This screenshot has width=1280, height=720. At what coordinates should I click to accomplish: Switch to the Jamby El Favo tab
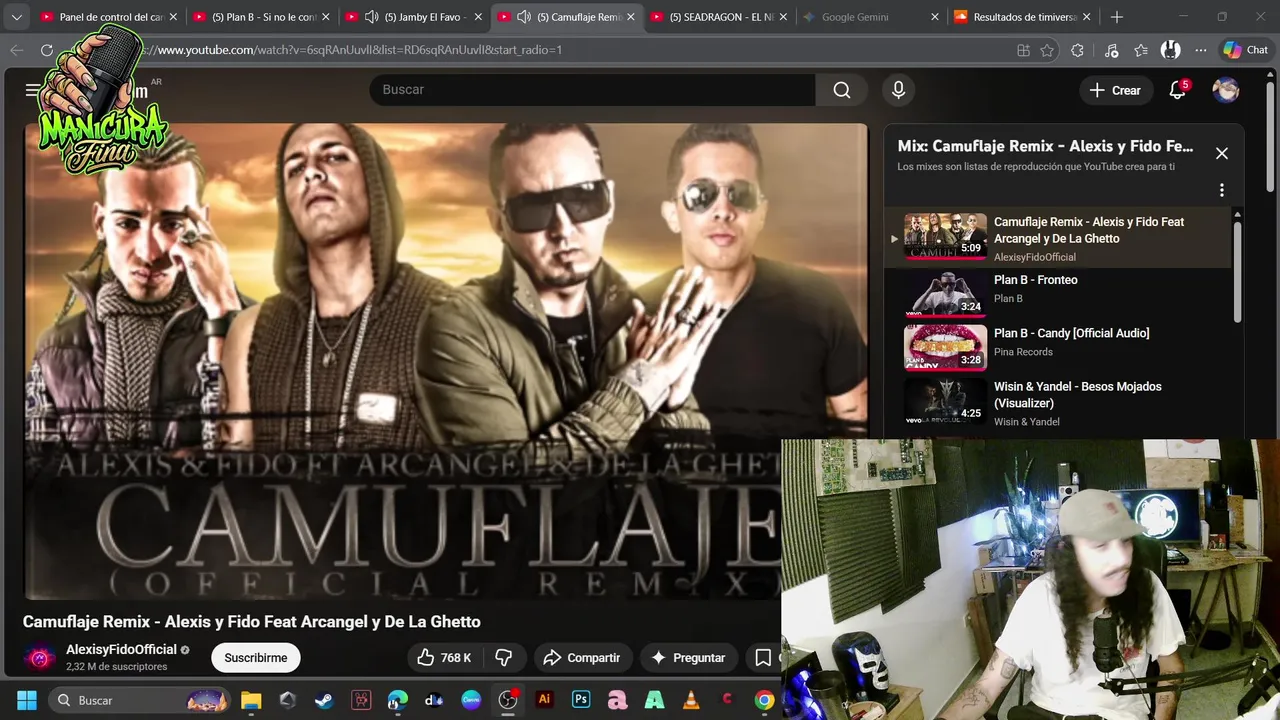pyautogui.click(x=412, y=17)
